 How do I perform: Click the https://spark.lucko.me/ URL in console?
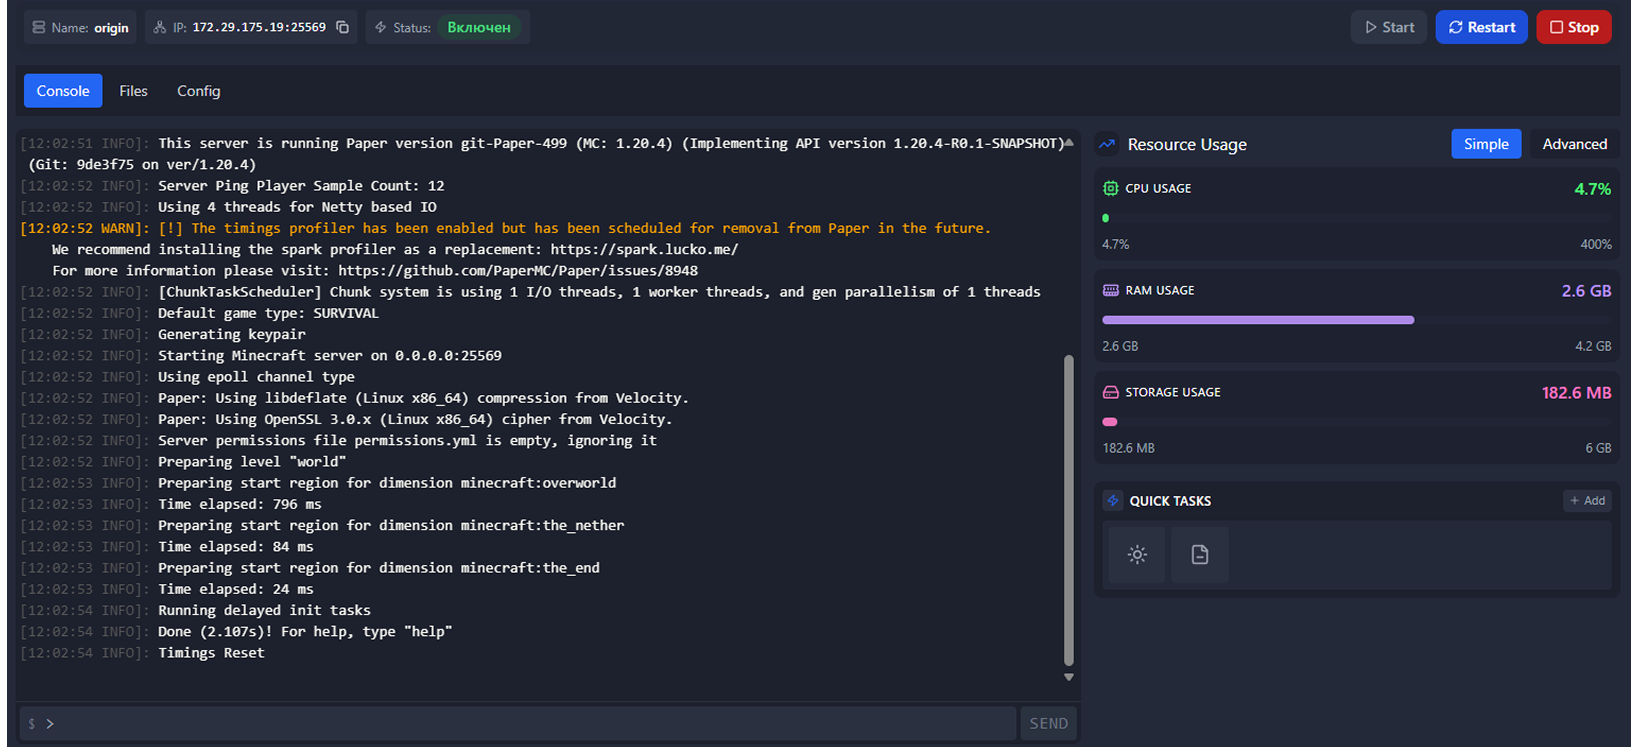644,249
